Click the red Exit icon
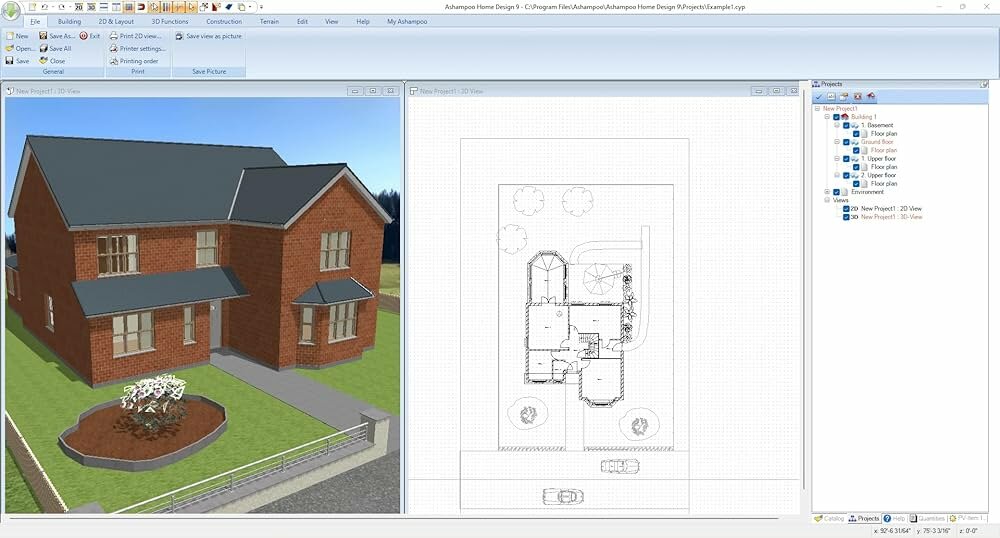1000x538 pixels. coord(84,36)
